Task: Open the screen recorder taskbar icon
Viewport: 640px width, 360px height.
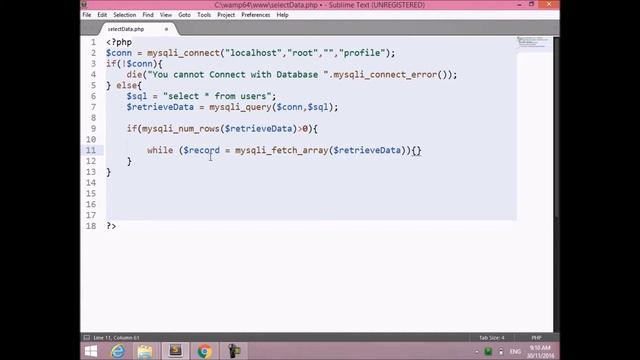Action: [234, 351]
